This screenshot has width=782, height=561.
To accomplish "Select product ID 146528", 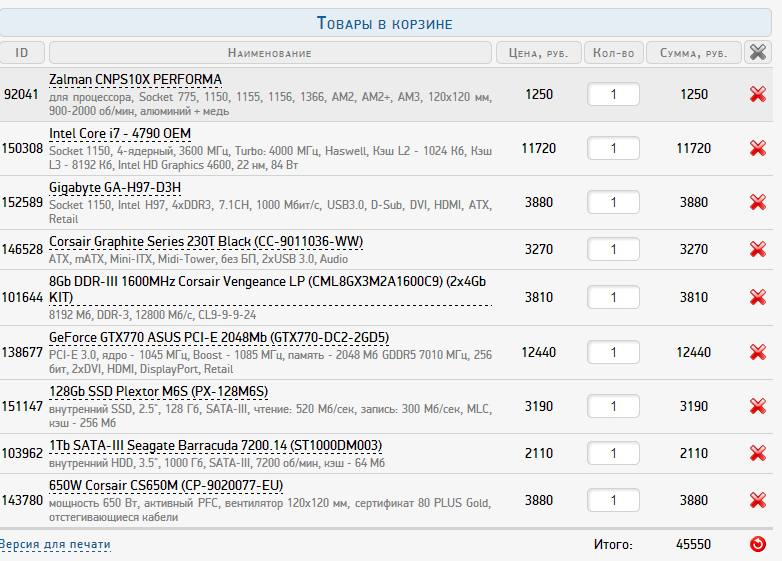I will tap(22, 249).
